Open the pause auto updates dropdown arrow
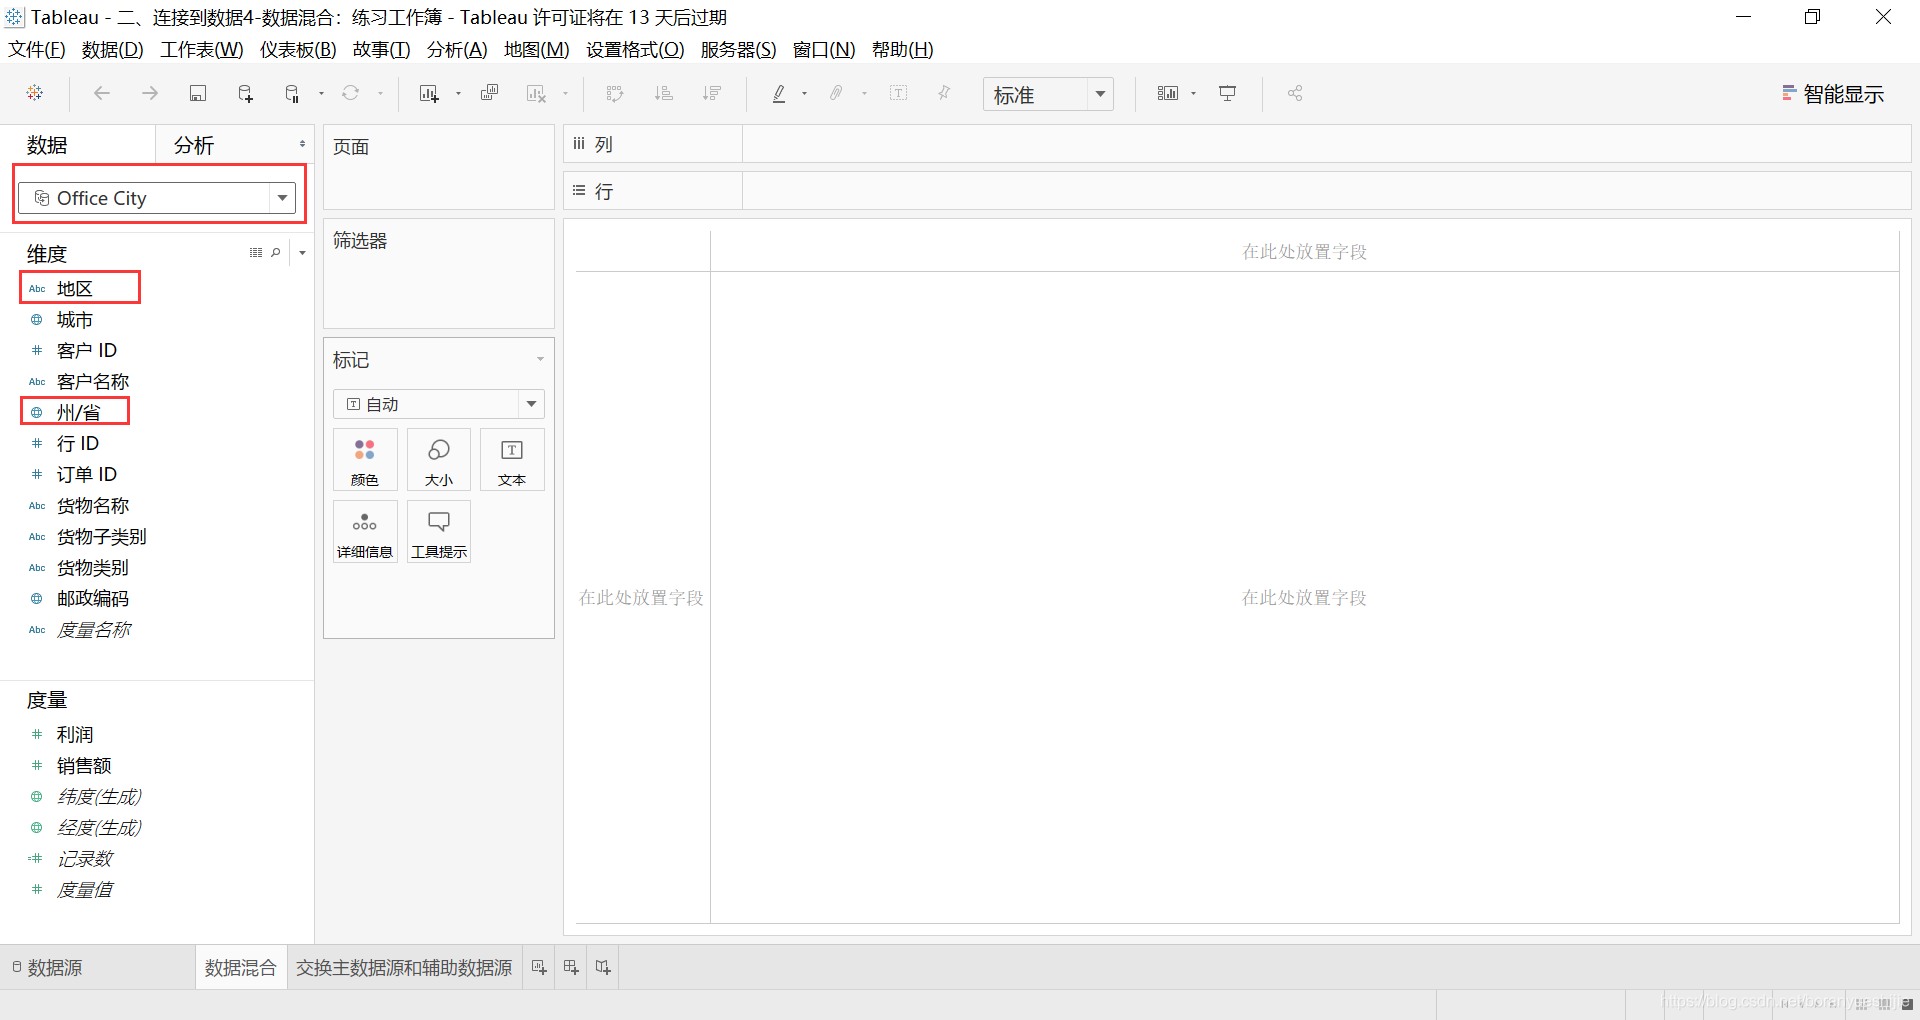This screenshot has width=1920, height=1020. pyautogui.click(x=321, y=93)
